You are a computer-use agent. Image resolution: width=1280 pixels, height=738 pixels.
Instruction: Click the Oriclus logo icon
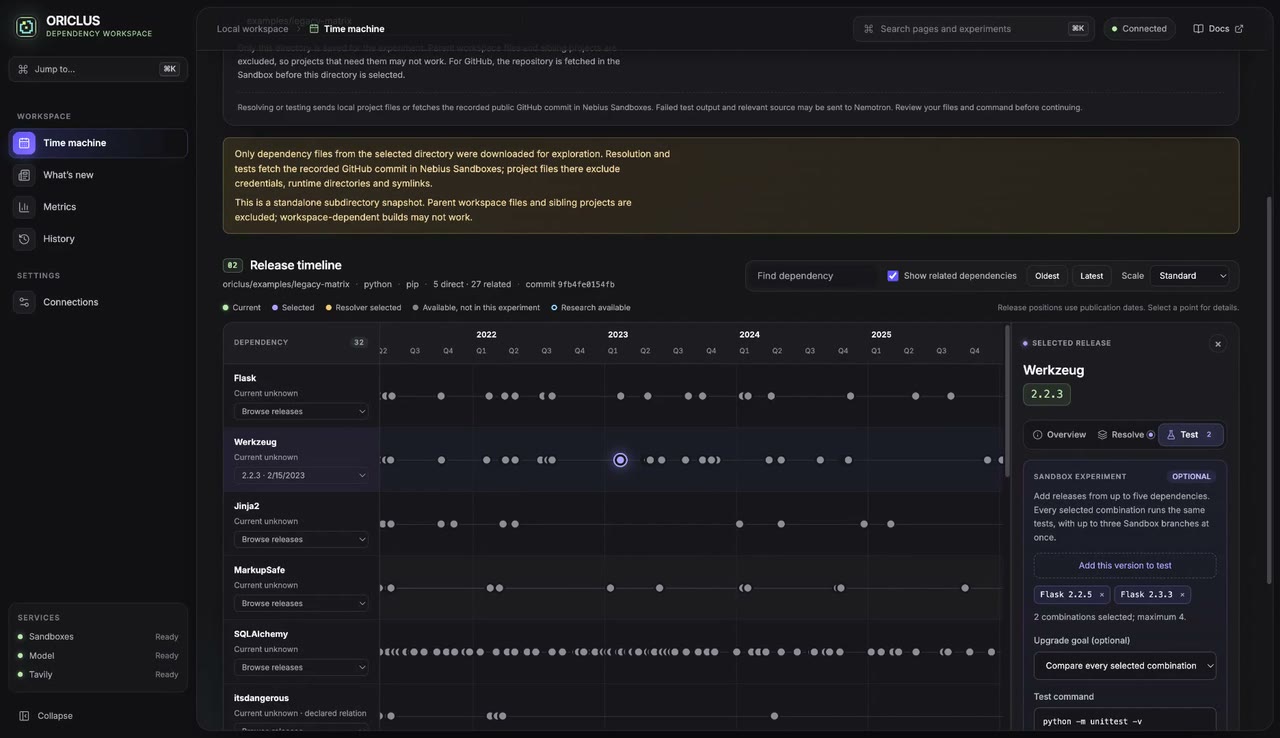pos(26,27)
